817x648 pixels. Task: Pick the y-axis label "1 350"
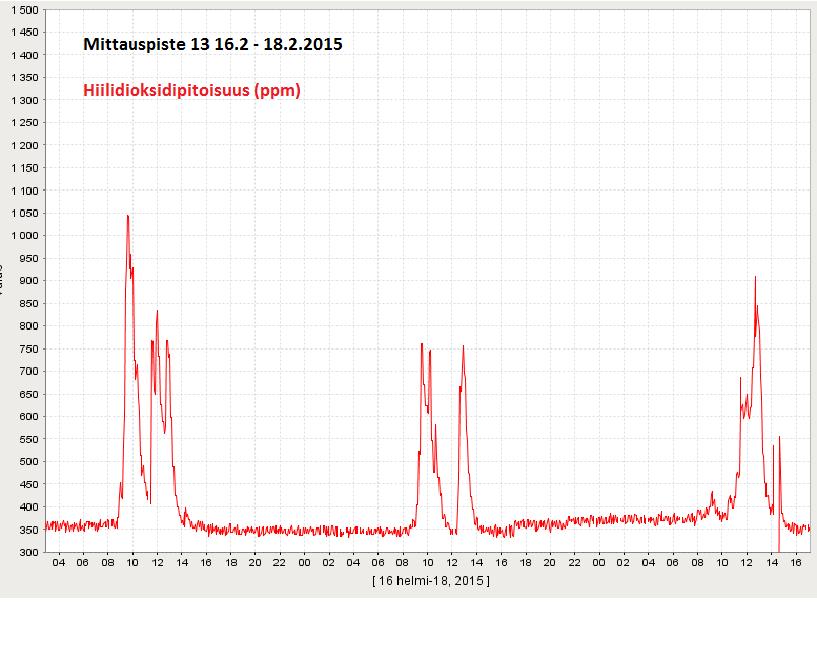pos(24,78)
